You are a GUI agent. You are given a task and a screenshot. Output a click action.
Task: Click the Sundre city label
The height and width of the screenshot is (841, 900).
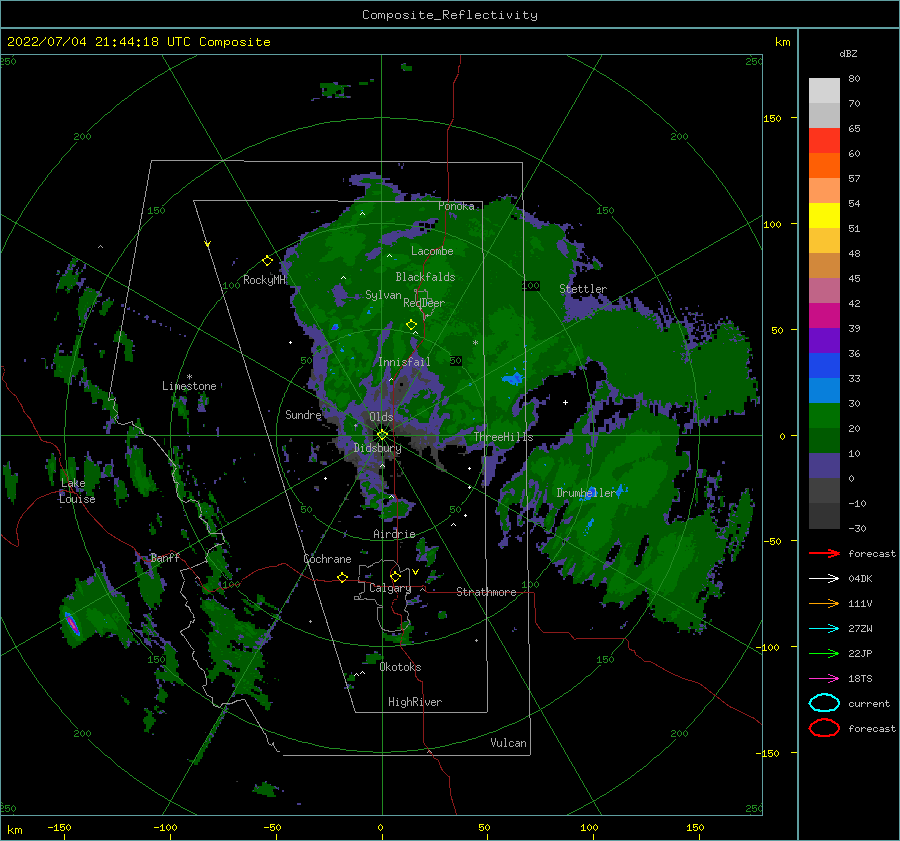(304, 414)
